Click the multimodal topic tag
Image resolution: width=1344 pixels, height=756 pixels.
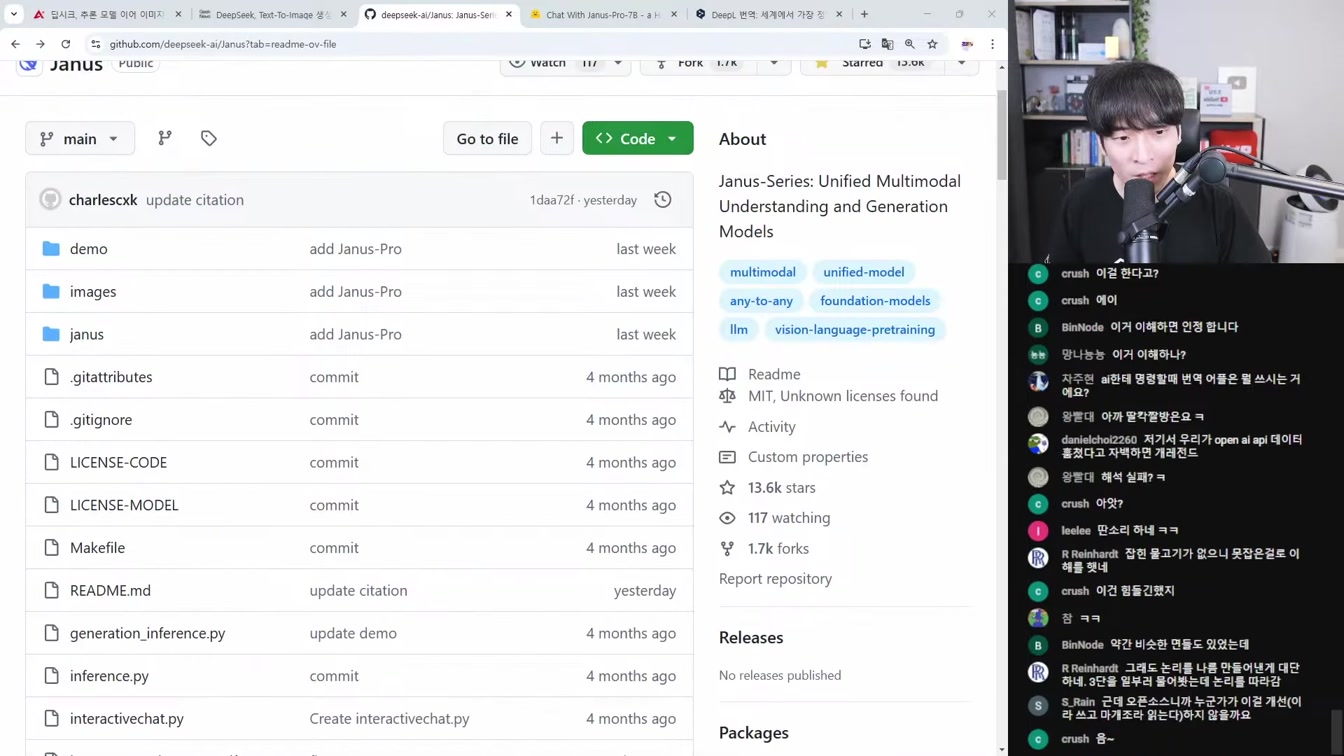[763, 272]
